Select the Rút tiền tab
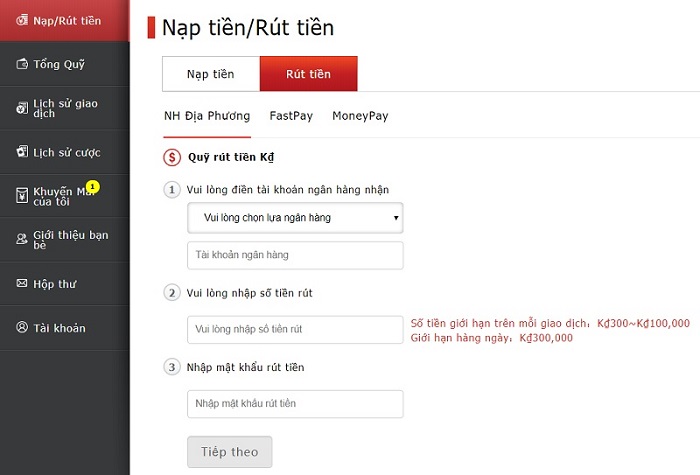The width and height of the screenshot is (700, 475). [x=308, y=74]
